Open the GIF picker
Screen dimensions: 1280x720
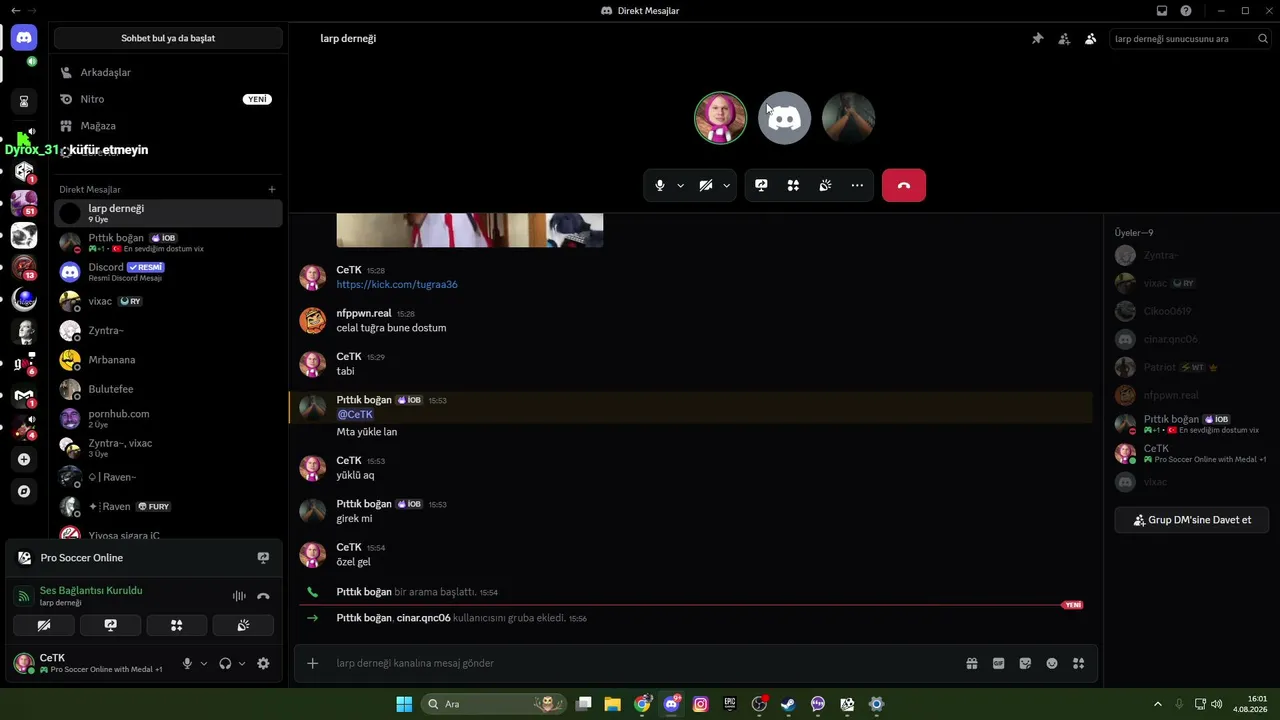[998, 663]
